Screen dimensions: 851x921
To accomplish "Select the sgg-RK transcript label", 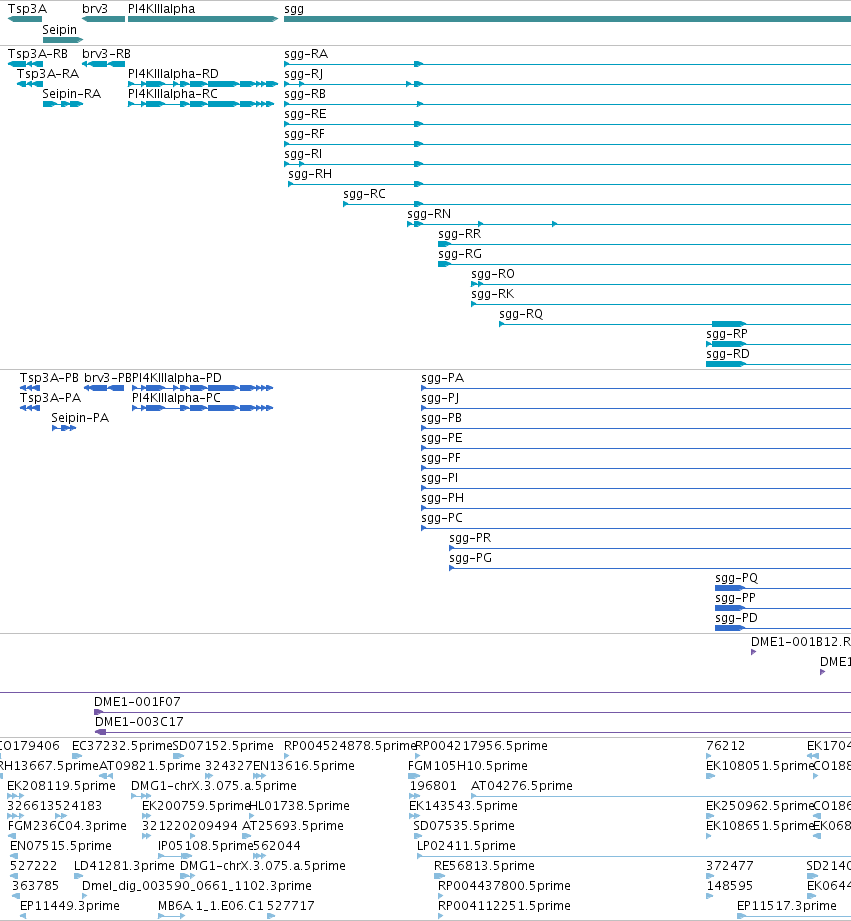I will click(x=493, y=293).
